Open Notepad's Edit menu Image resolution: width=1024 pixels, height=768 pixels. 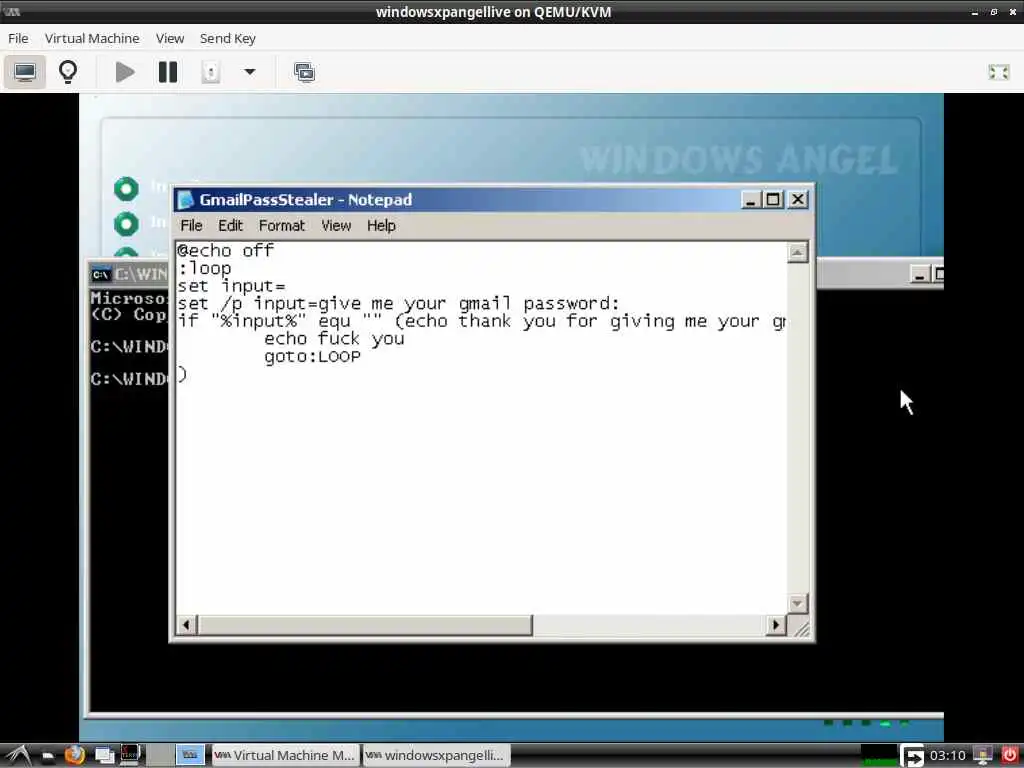(x=230, y=226)
